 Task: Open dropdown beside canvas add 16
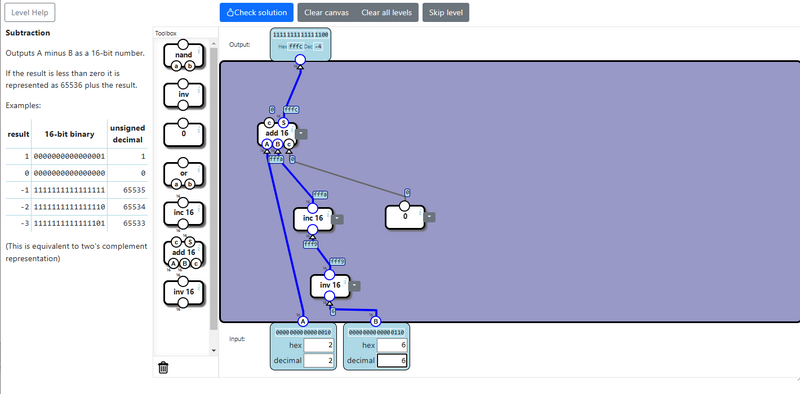click(302, 134)
